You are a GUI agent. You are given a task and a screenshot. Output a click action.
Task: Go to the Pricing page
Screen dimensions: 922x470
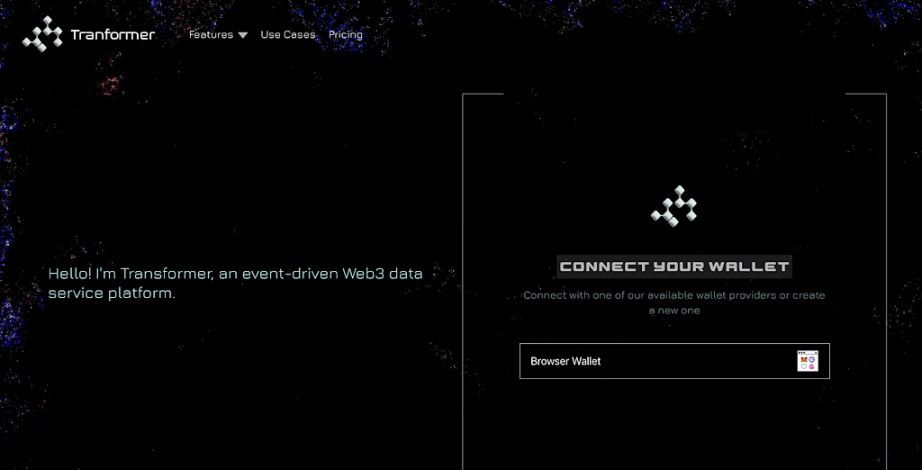tap(345, 35)
